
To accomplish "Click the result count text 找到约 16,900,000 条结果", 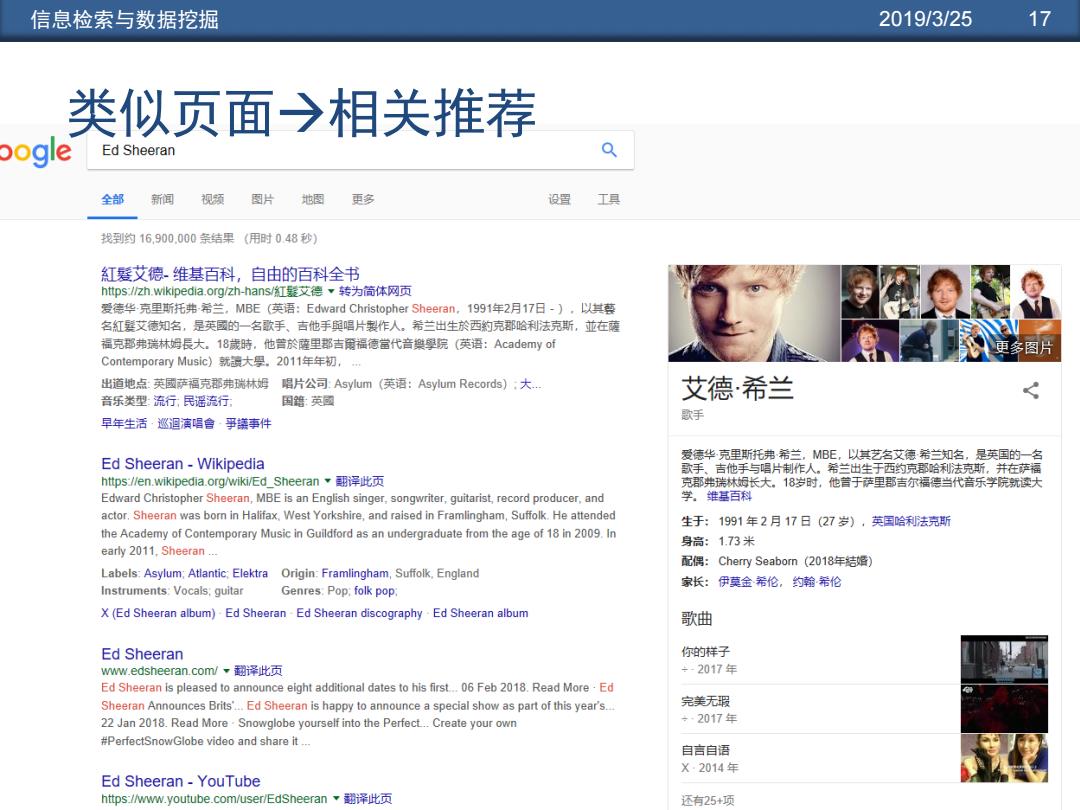I will pos(167,238).
